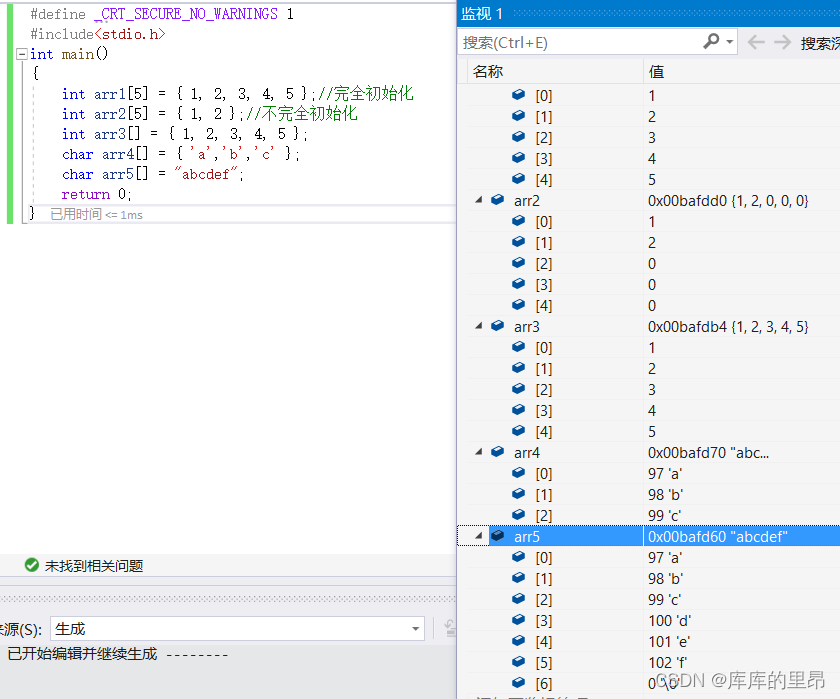840x699 pixels.
Task: Click the cube icon of arr4 element [0]
Action: click(x=519, y=472)
